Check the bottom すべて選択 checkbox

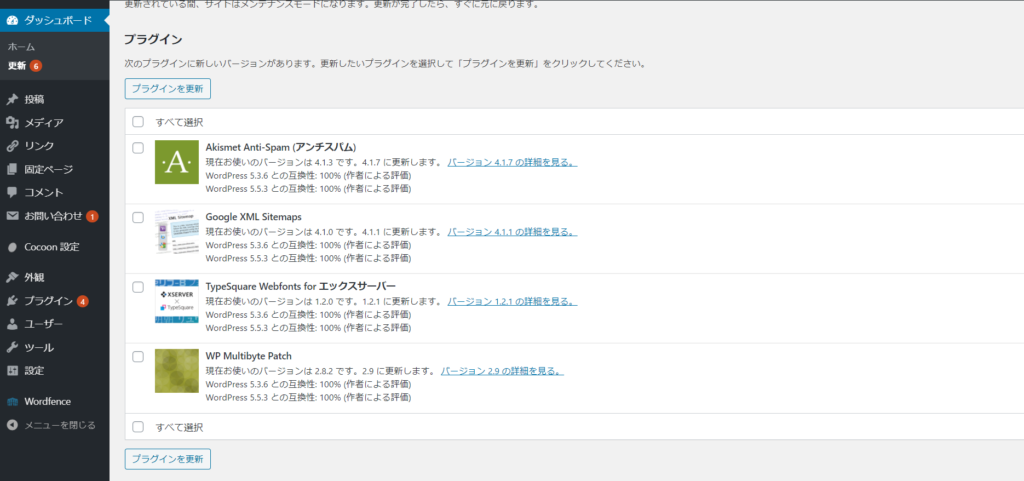click(138, 427)
